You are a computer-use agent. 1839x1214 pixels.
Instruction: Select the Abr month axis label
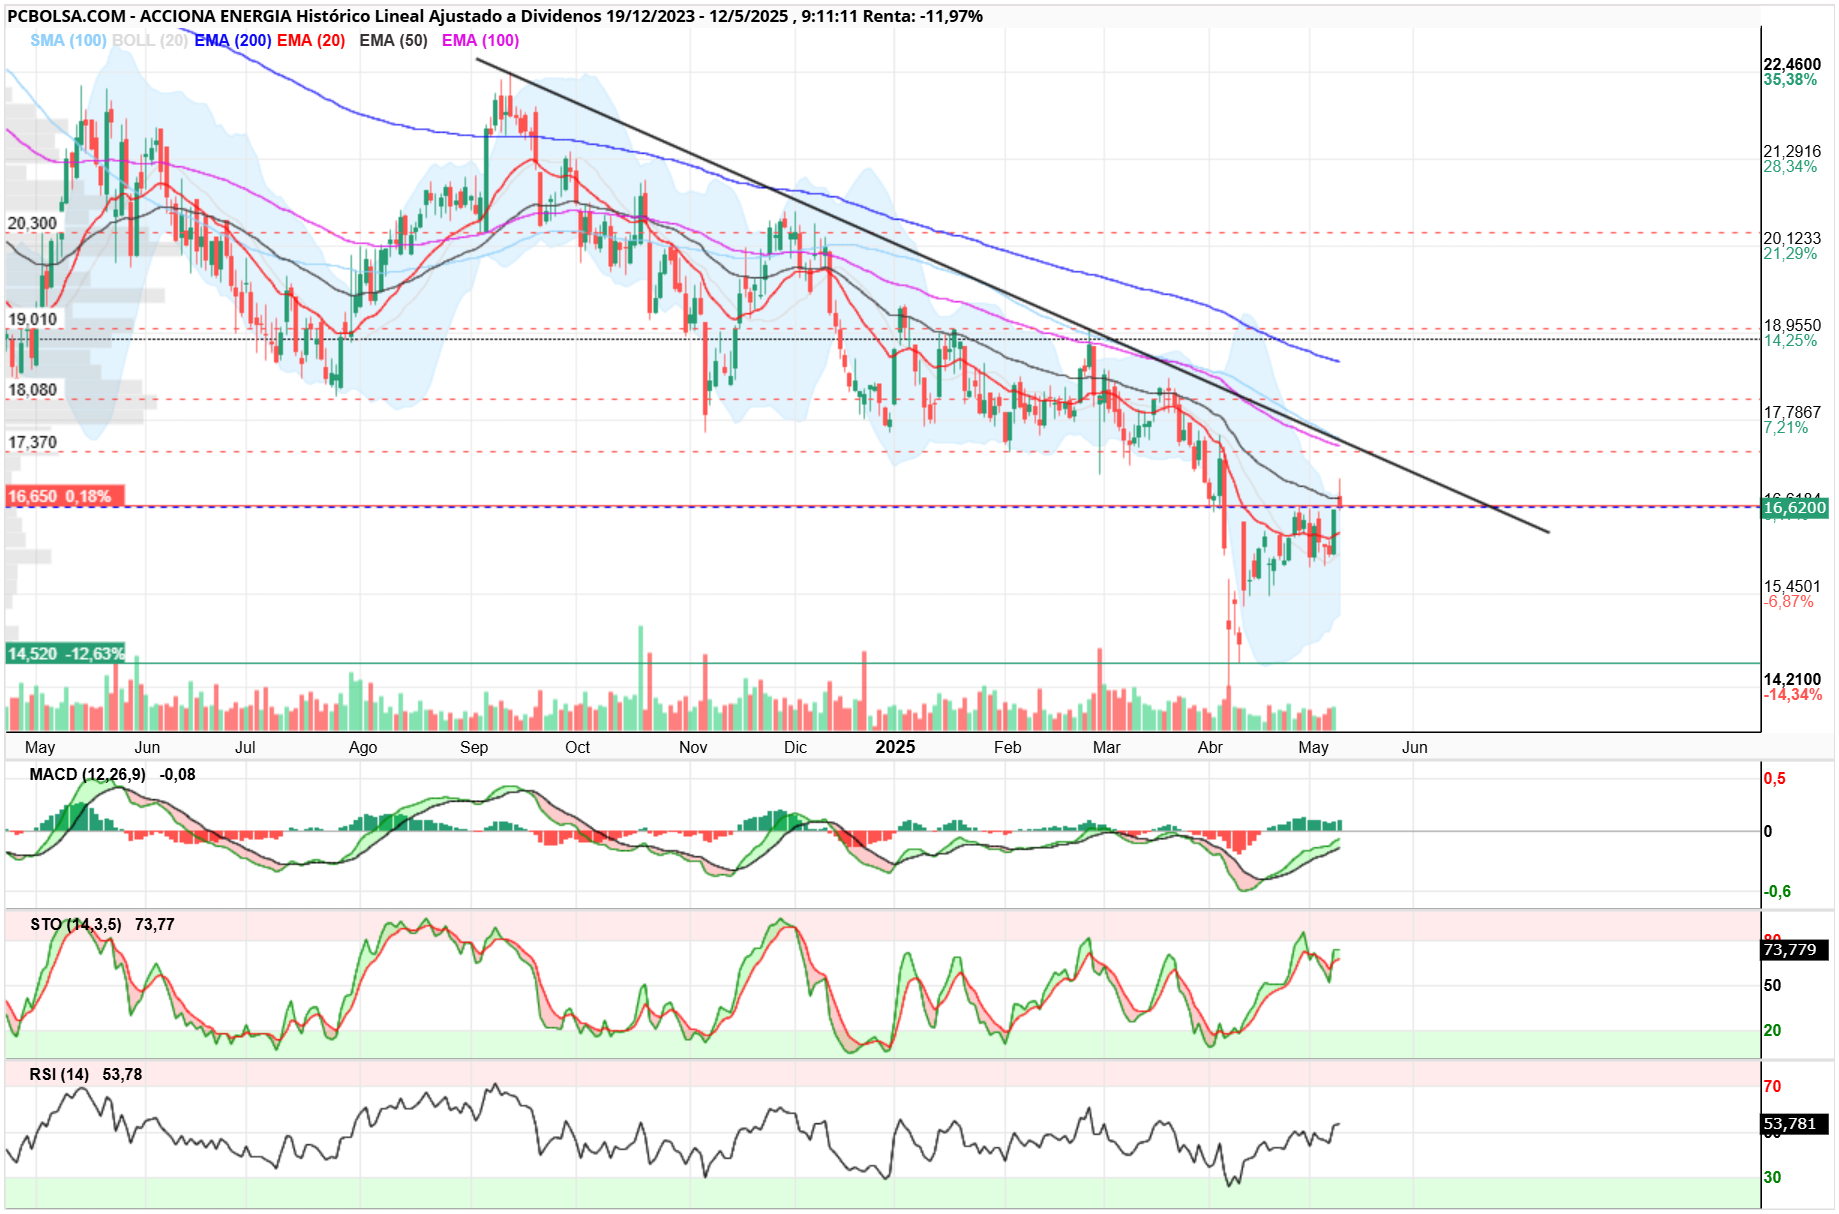1210,747
